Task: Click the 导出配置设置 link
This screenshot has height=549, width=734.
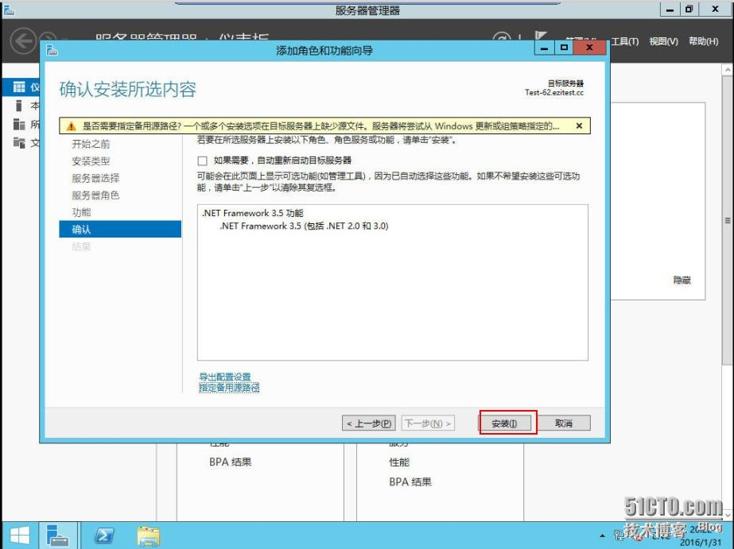Action: coord(225,377)
